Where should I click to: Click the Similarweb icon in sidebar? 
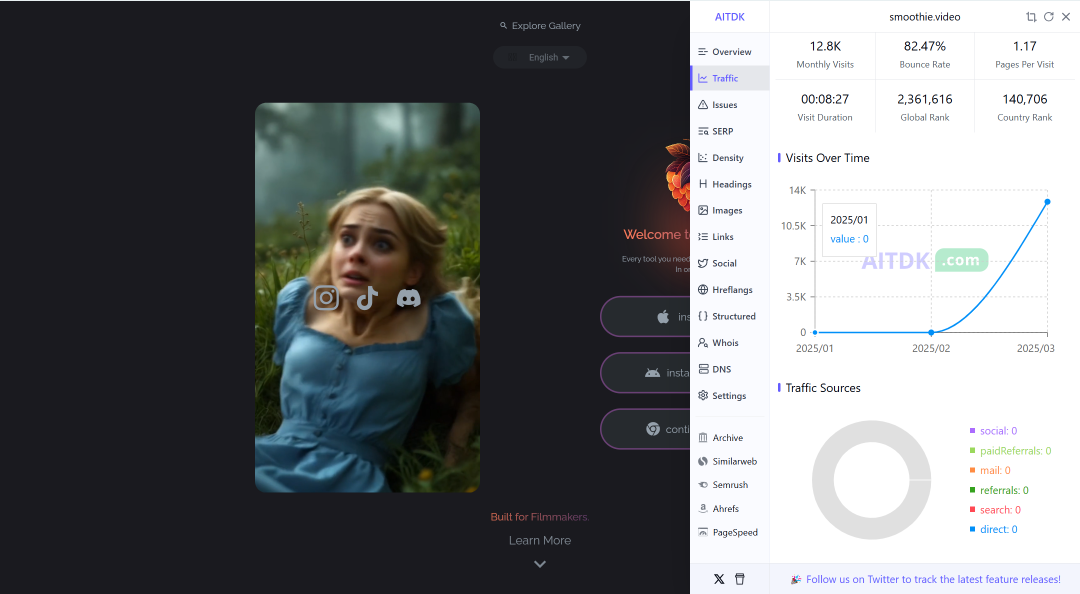(703, 461)
